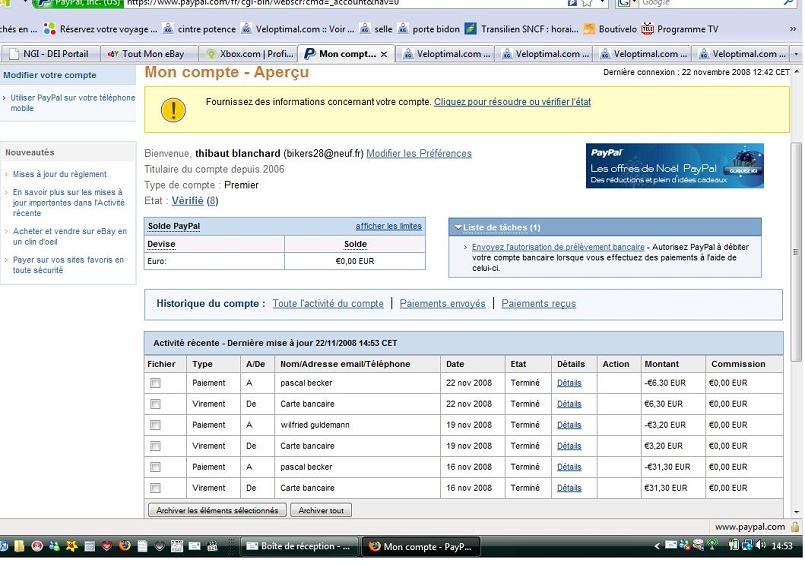
Task: Expand hidden system tray icons
Action: (x=657, y=546)
